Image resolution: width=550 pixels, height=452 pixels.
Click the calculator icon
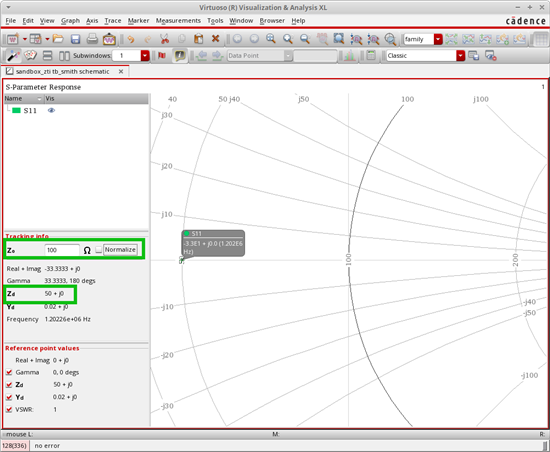click(371, 55)
